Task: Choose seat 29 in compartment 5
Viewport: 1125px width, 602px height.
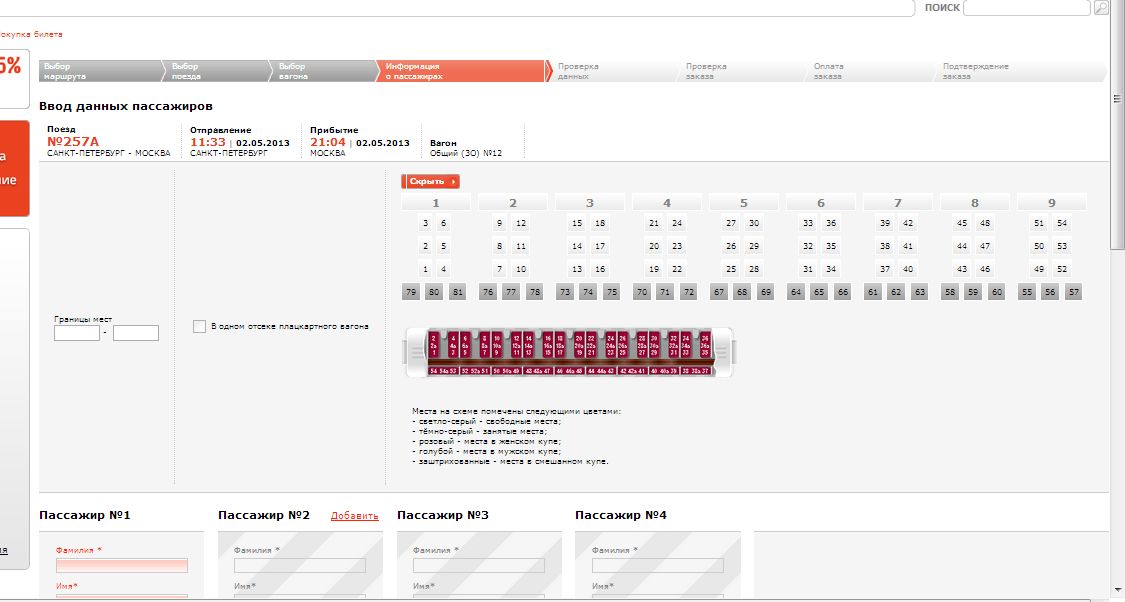Action: coord(754,246)
